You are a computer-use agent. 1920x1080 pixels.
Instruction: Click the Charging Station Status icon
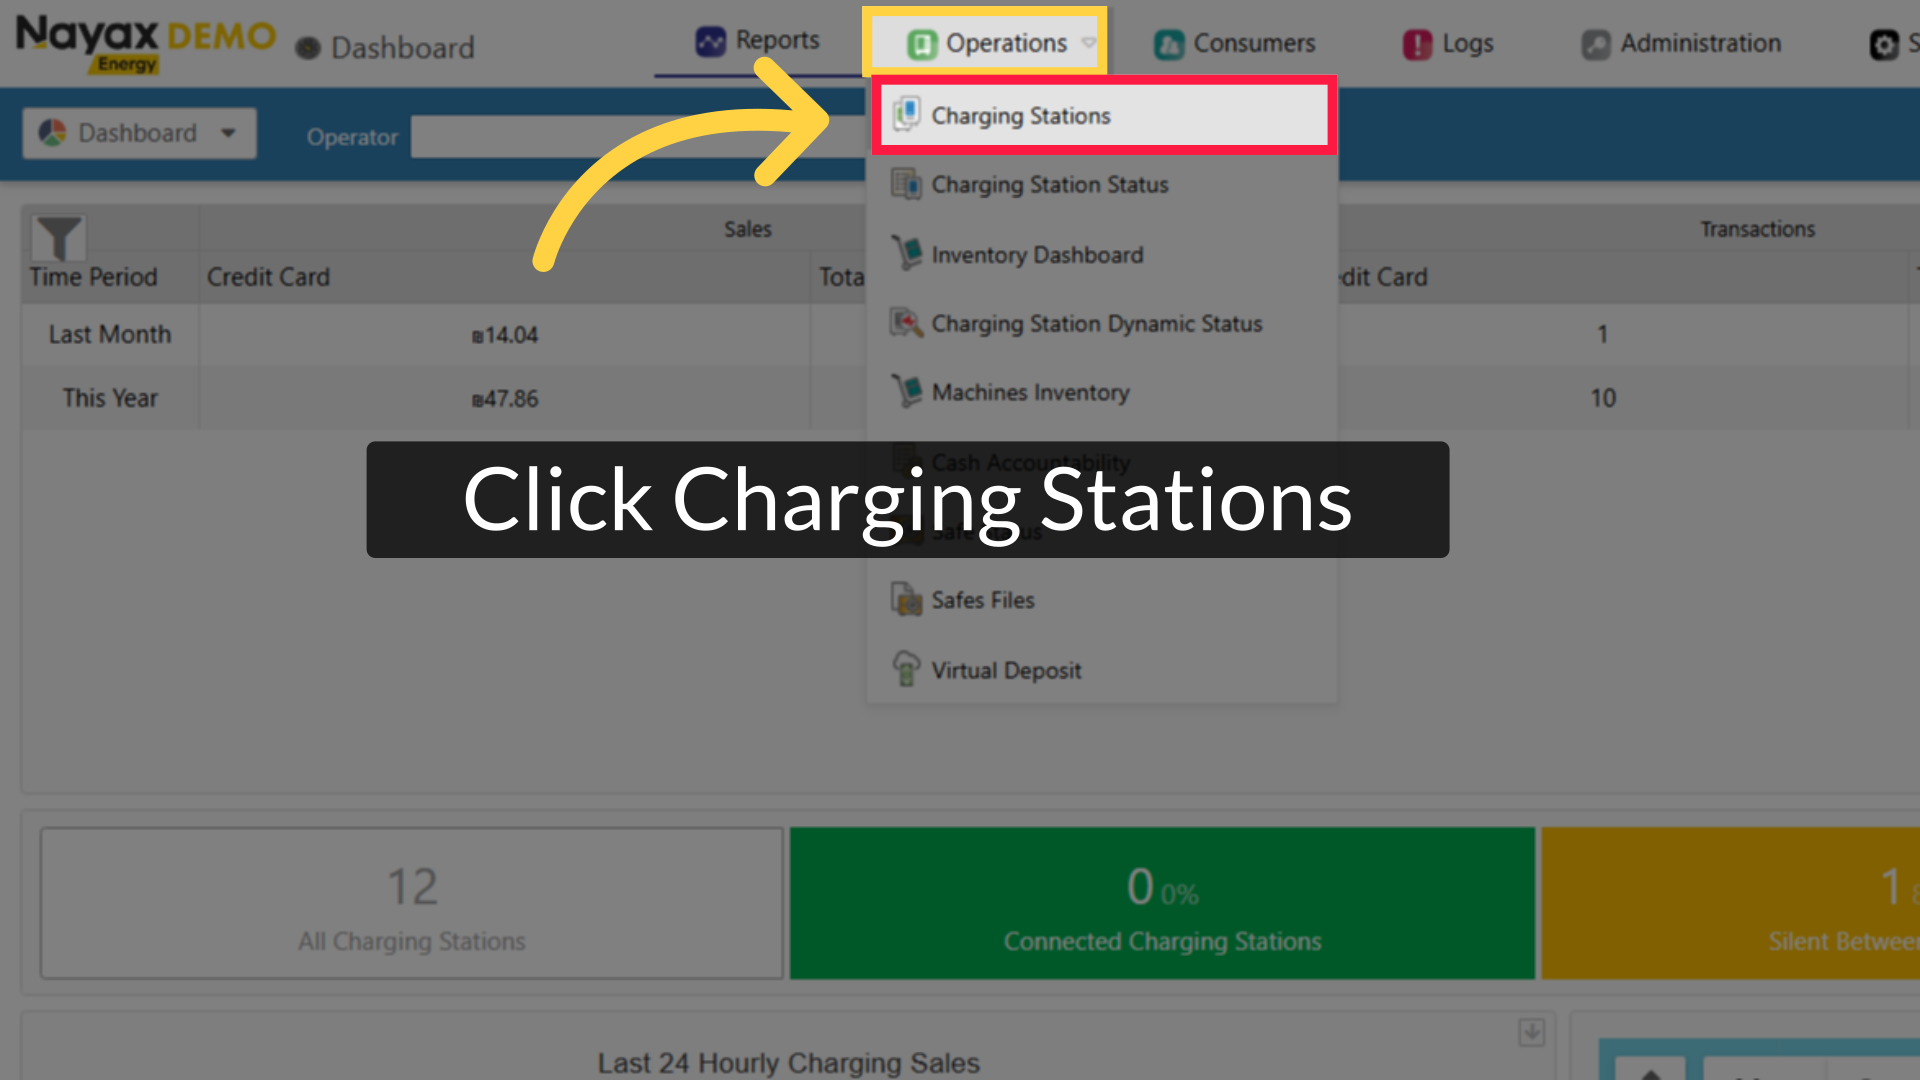(x=907, y=184)
